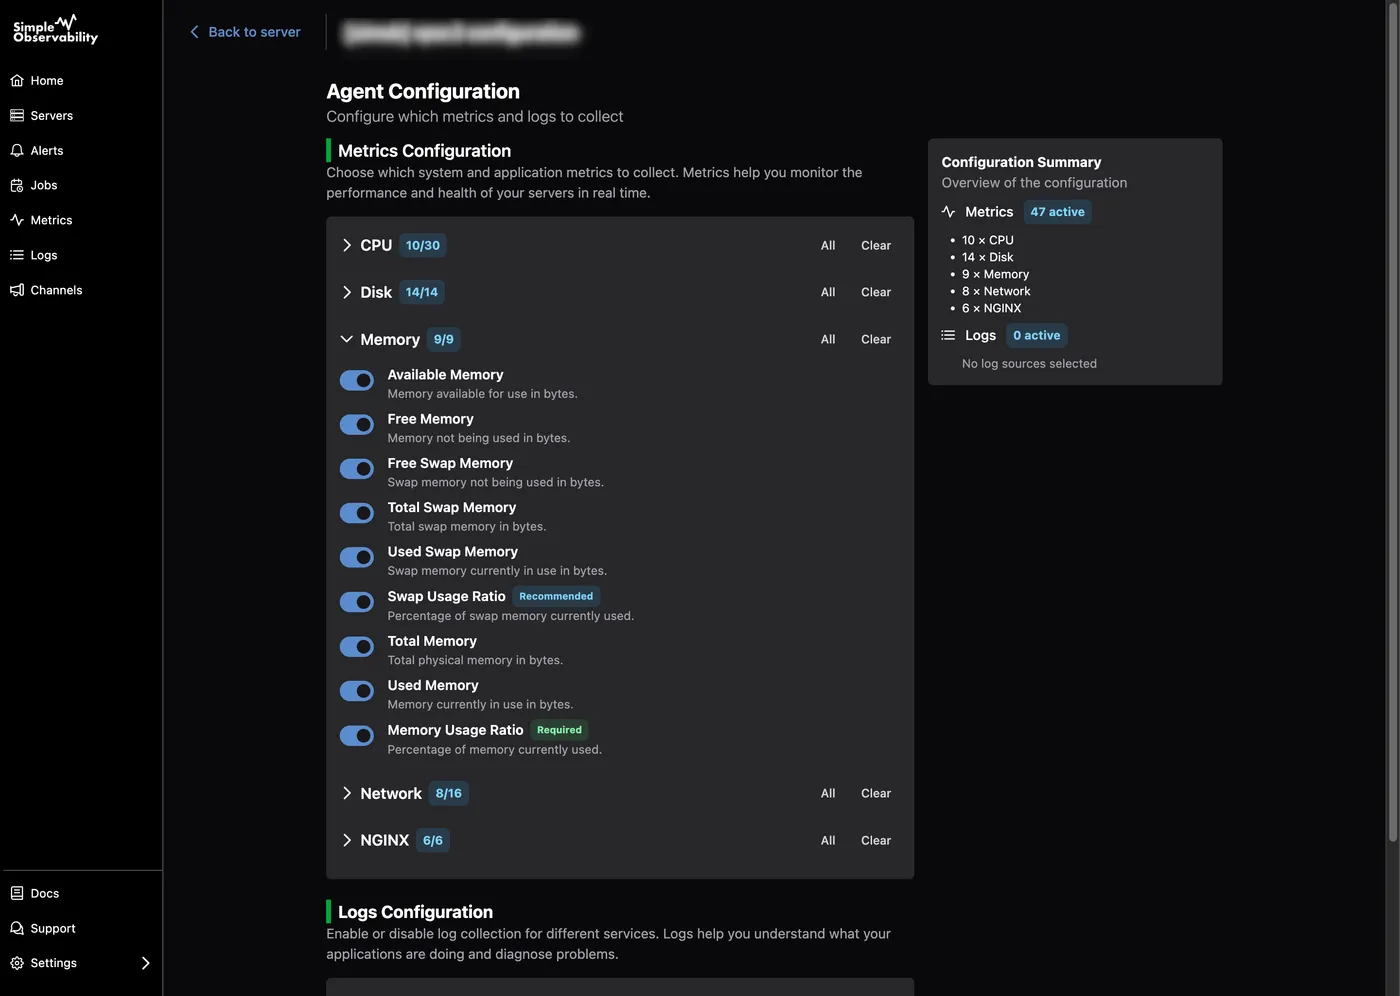
Task: Select Servers in the sidebar
Action: 49,115
